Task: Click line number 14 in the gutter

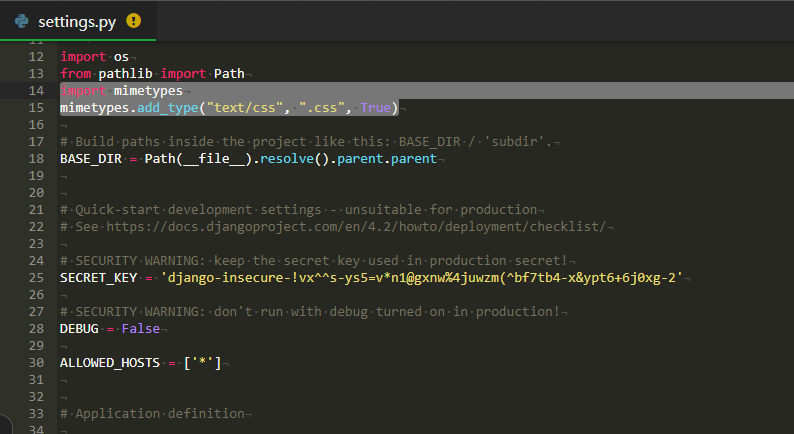Action: (36, 91)
